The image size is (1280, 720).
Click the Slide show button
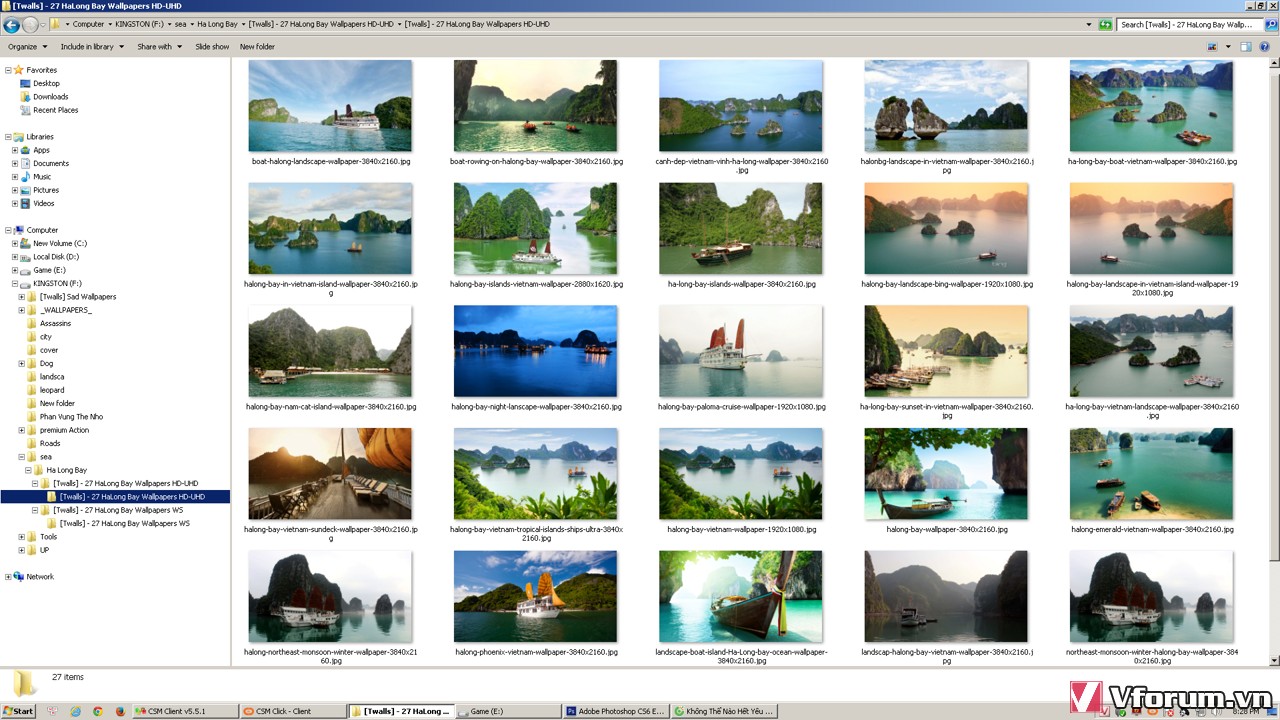pos(212,46)
